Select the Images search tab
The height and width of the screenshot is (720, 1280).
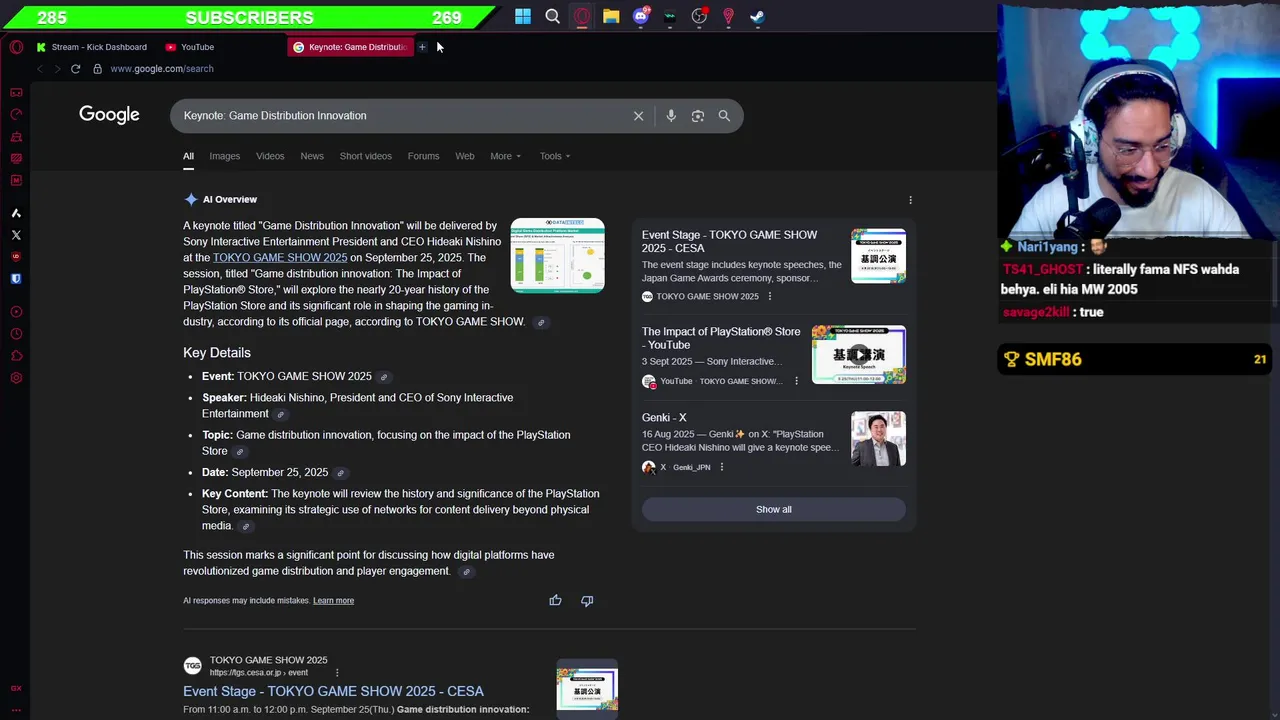pyautogui.click(x=224, y=156)
